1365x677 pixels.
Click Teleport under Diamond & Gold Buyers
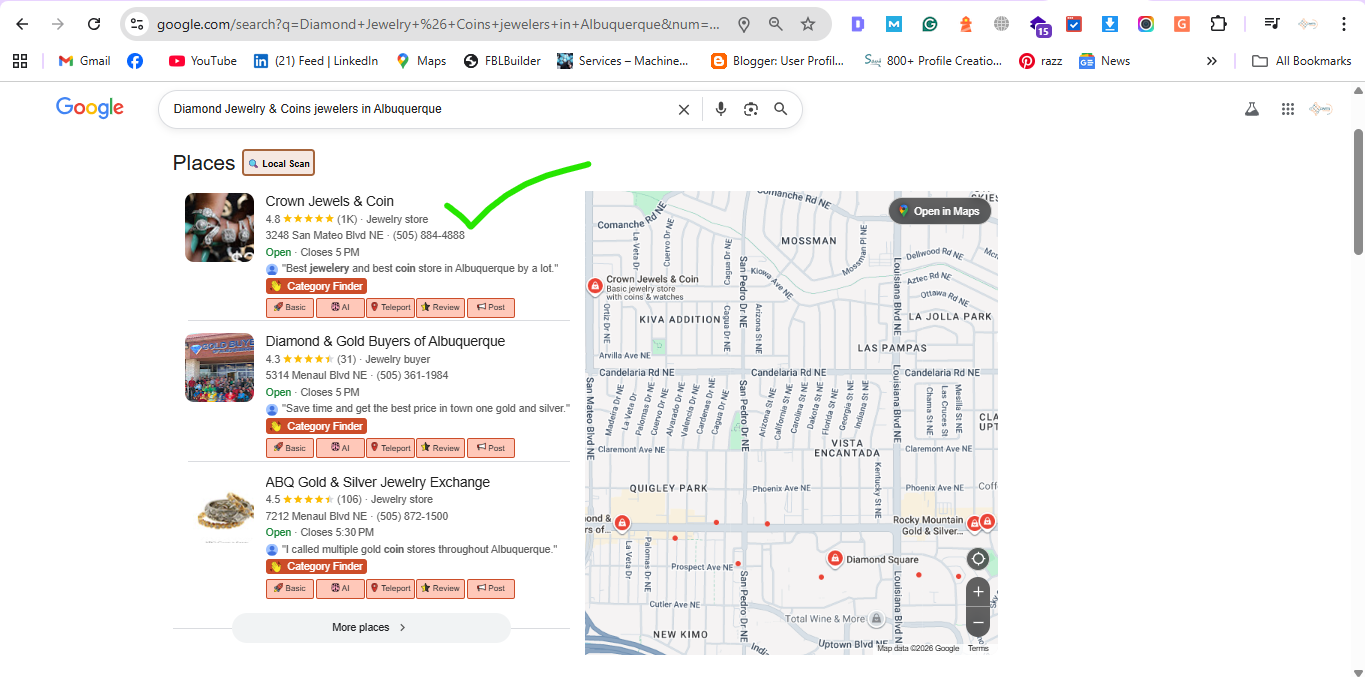[390, 448]
